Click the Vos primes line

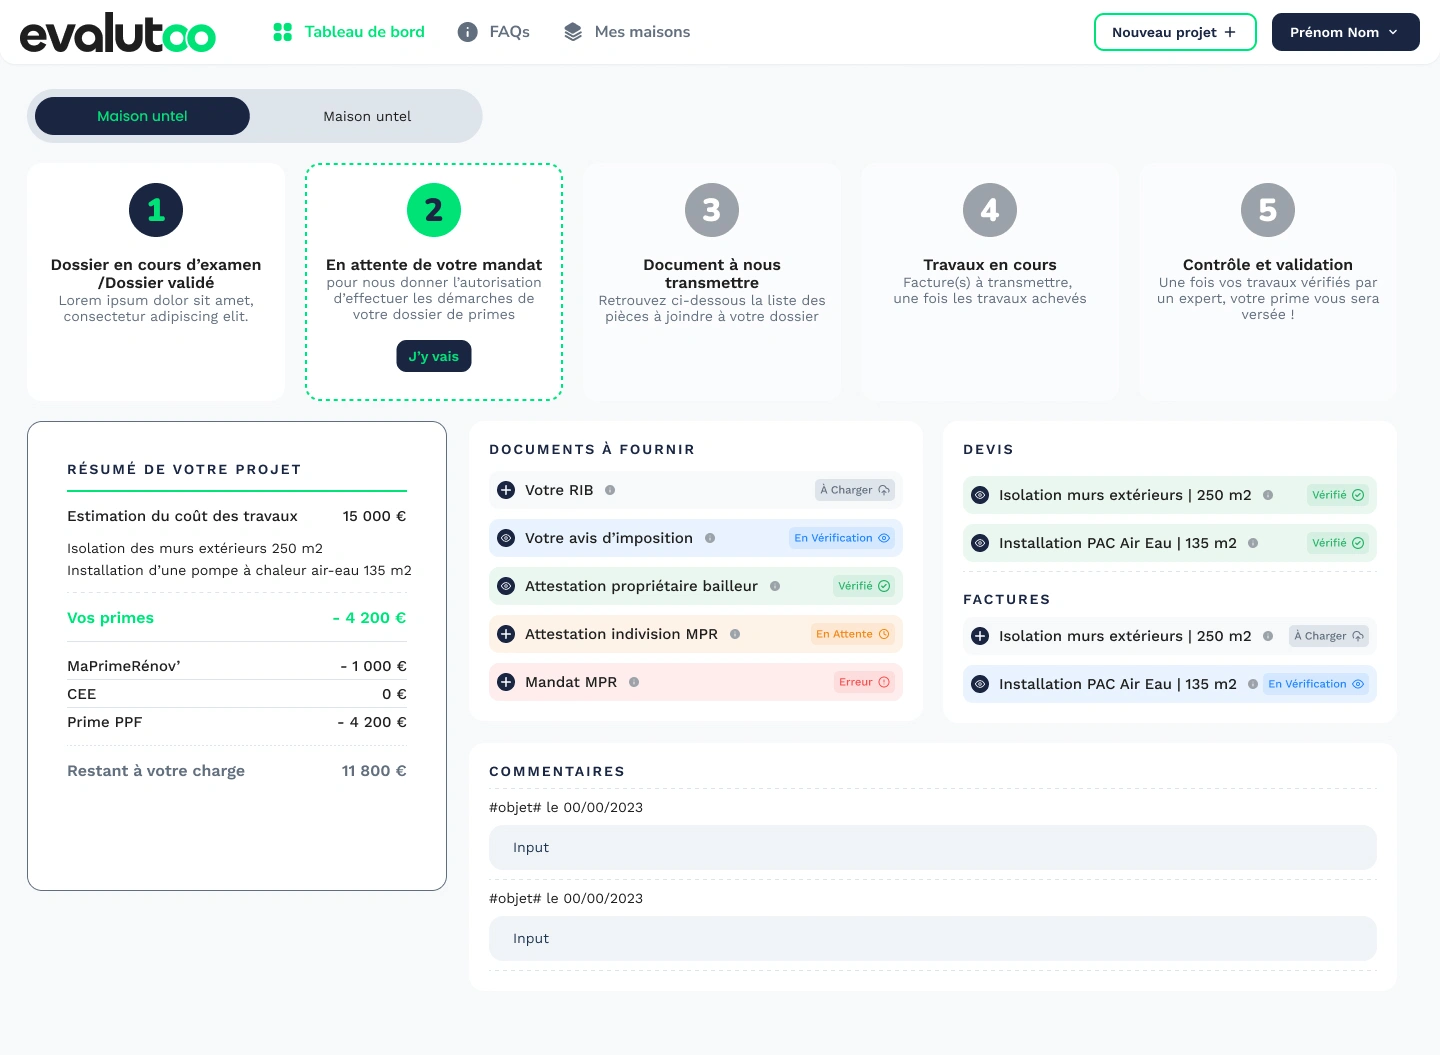[x=237, y=618]
